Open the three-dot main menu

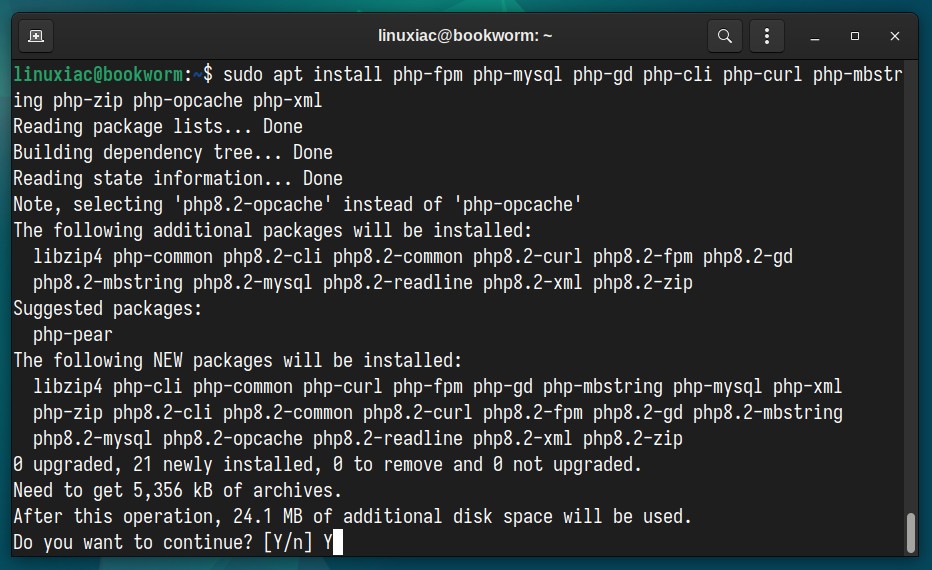(767, 36)
